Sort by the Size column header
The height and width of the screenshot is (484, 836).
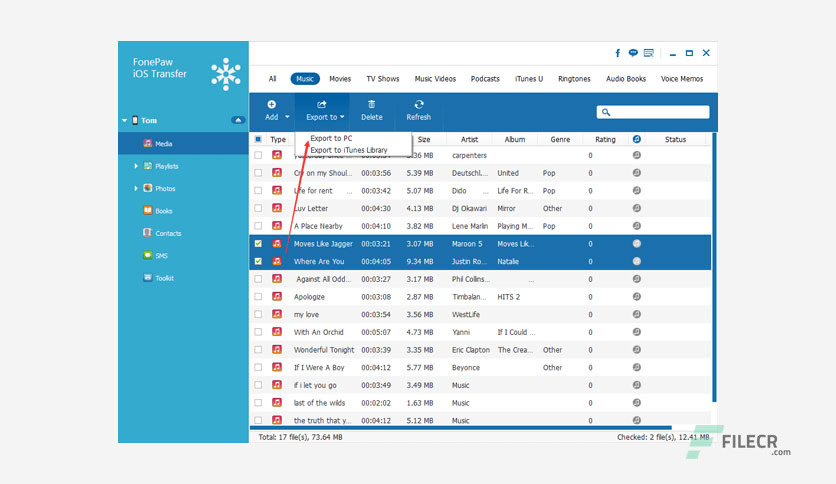point(424,139)
